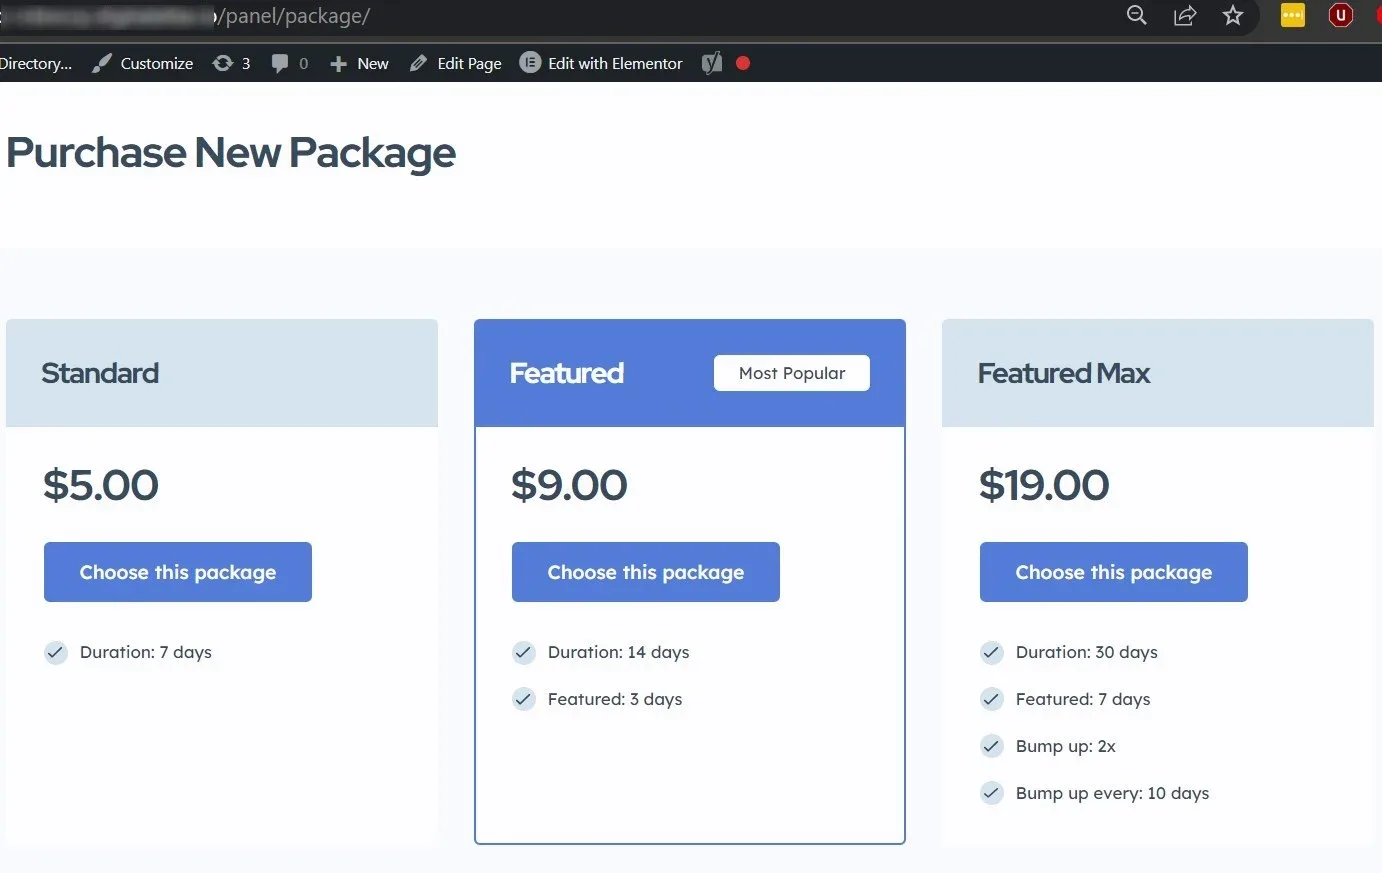This screenshot has height=873, width=1382.
Task: Click the address bar URL
Action: point(185,16)
